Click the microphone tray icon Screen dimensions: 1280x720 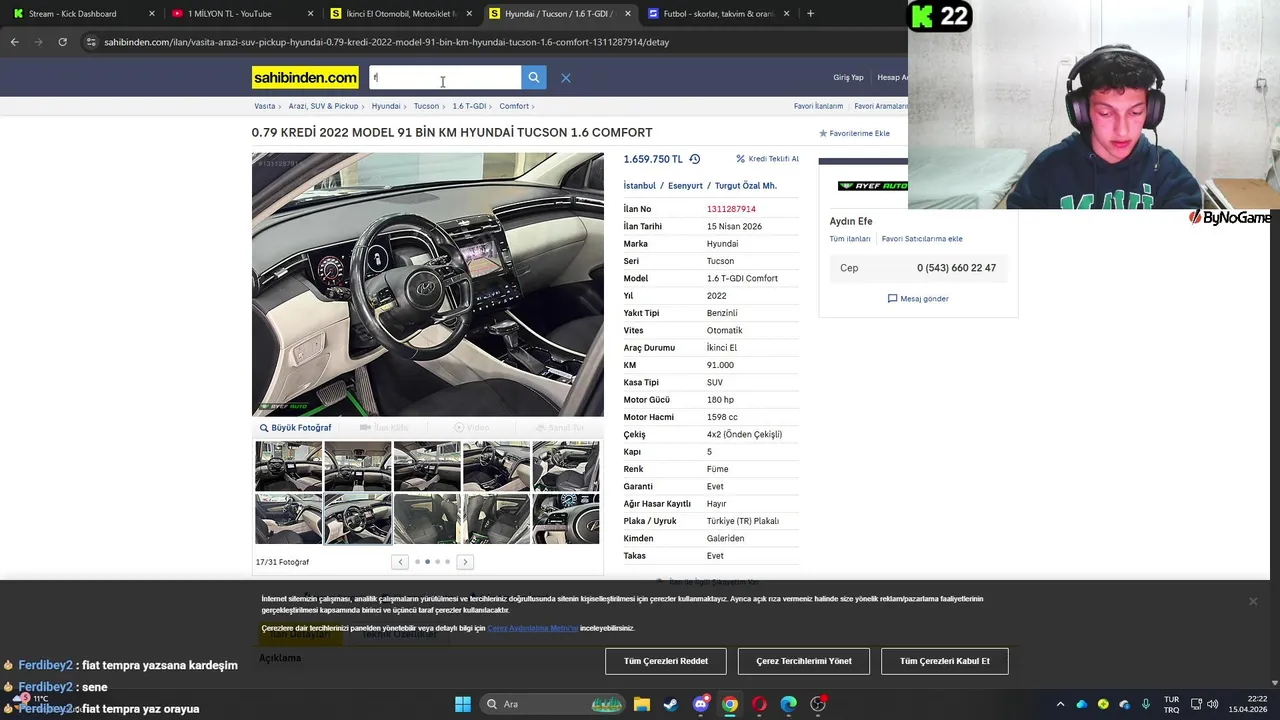[x=1145, y=704]
